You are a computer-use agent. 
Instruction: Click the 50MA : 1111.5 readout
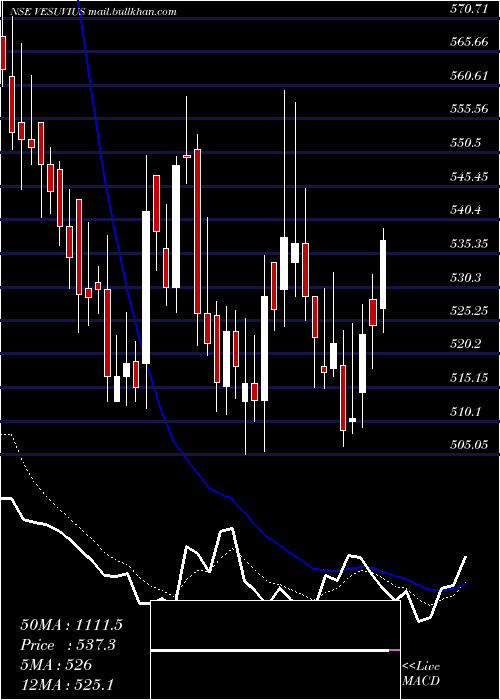point(71,625)
